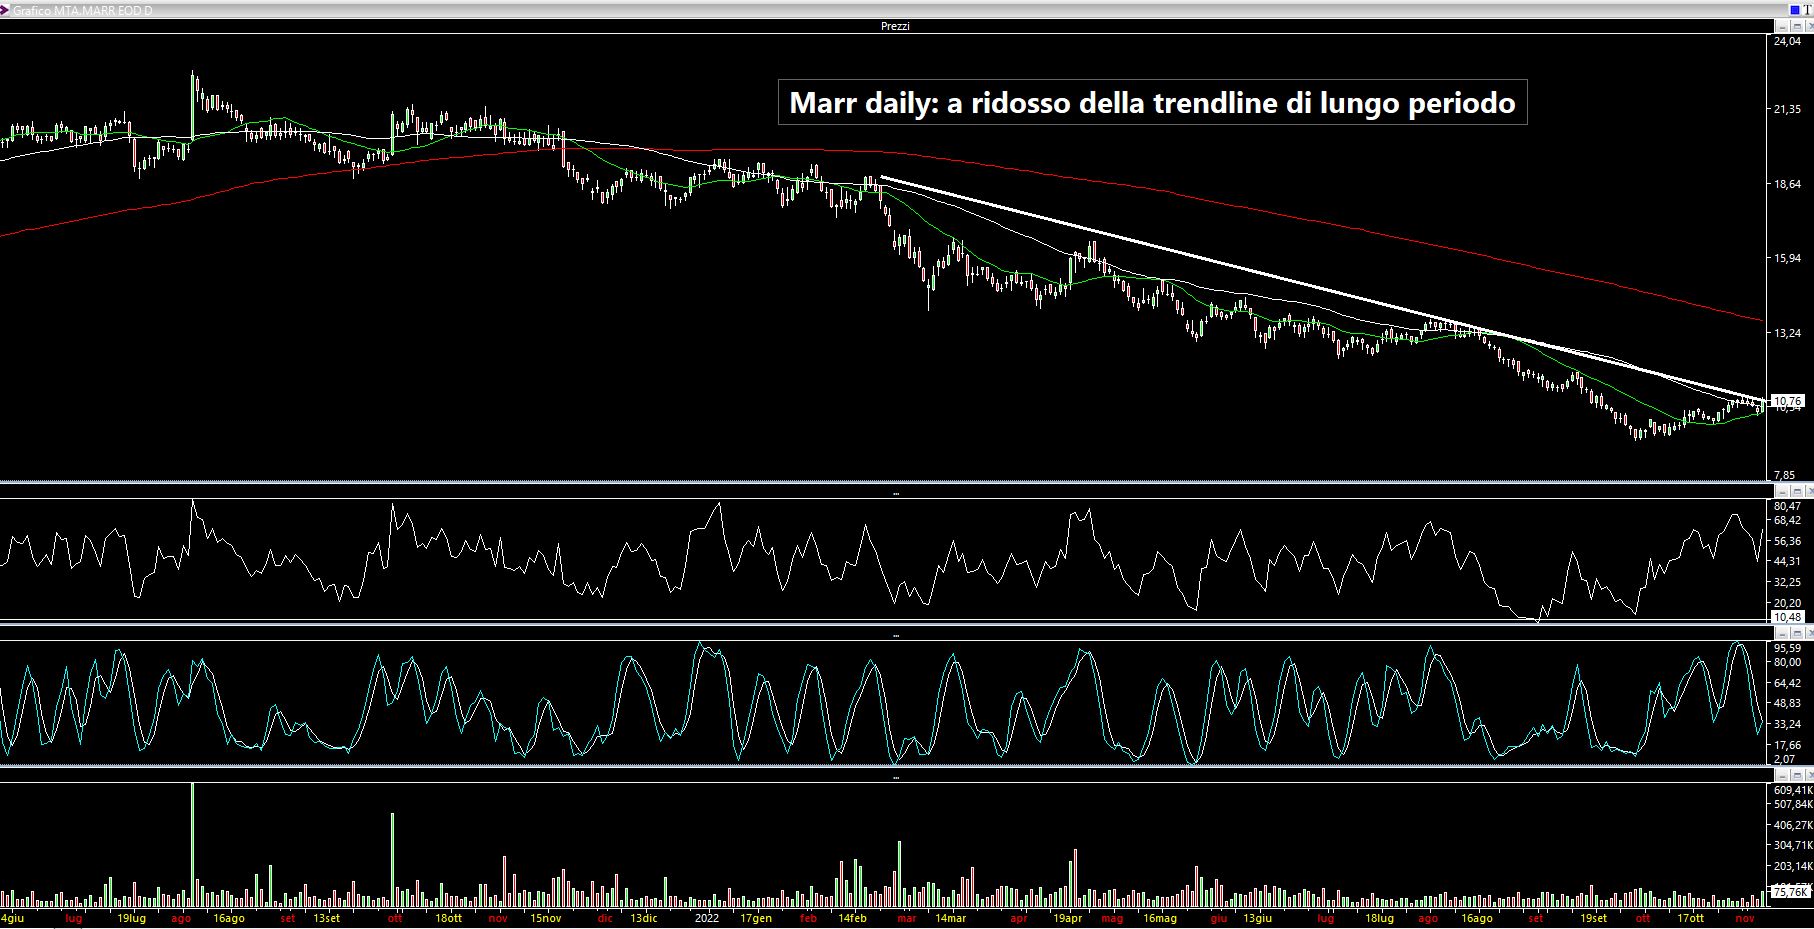The image size is (1814, 929).
Task: Minimize the Prezzi price panel
Action: click(x=1782, y=26)
